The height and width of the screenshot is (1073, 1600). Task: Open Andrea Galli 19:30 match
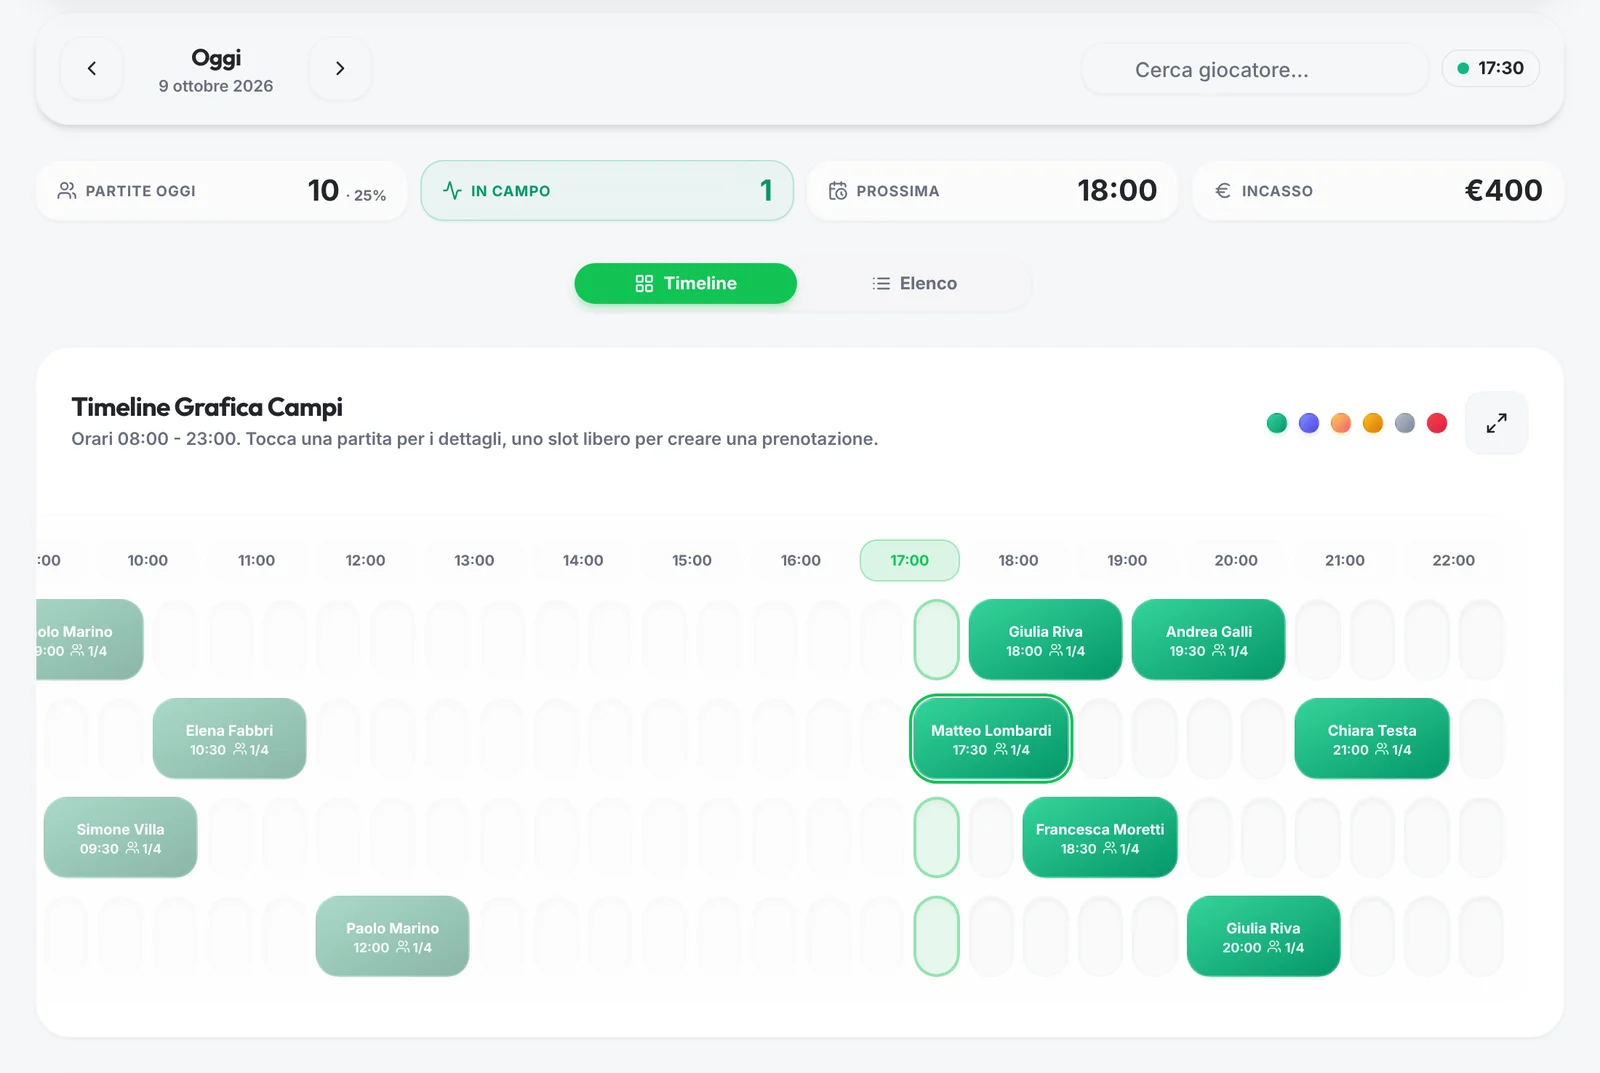[x=1208, y=640]
